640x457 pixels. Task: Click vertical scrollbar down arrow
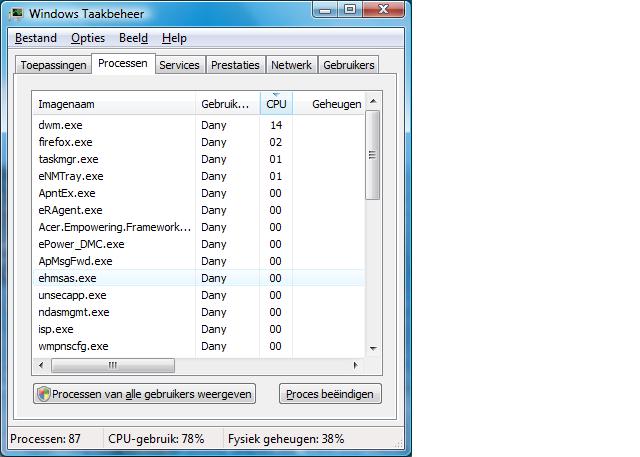click(x=373, y=348)
